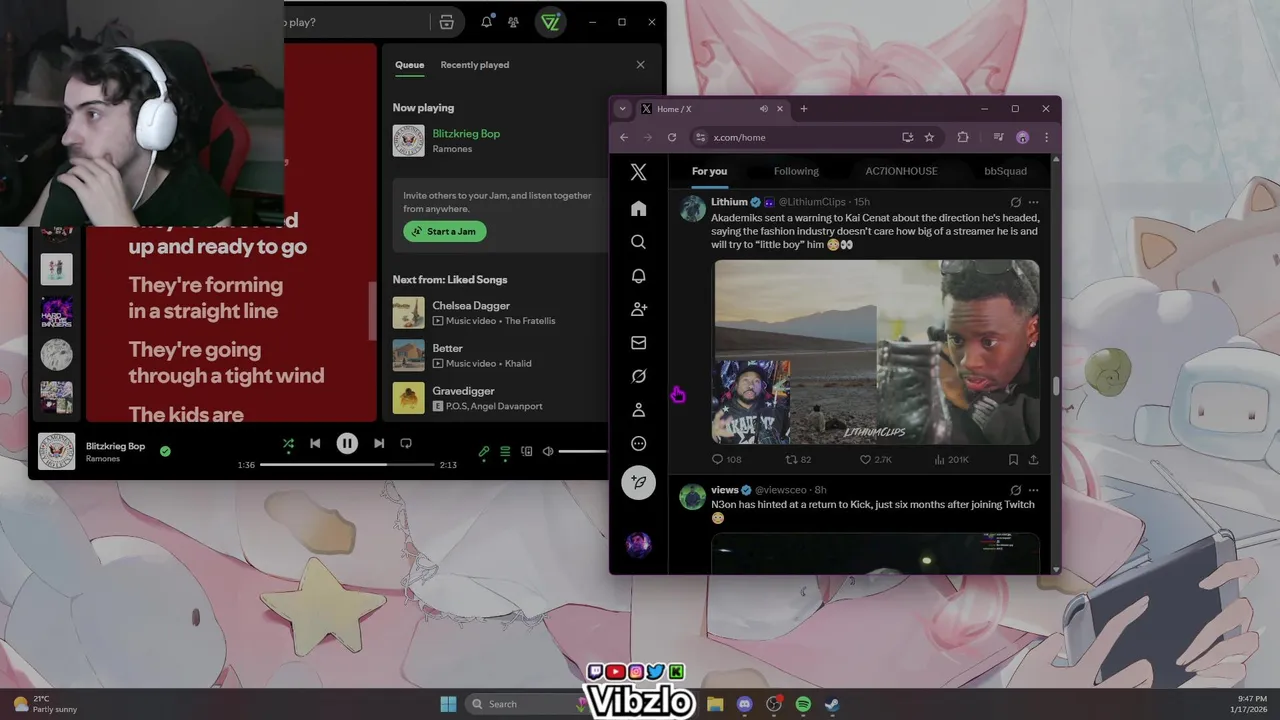Open Grok icon in X sidebar
This screenshot has width=1280, height=720.
[x=638, y=376]
